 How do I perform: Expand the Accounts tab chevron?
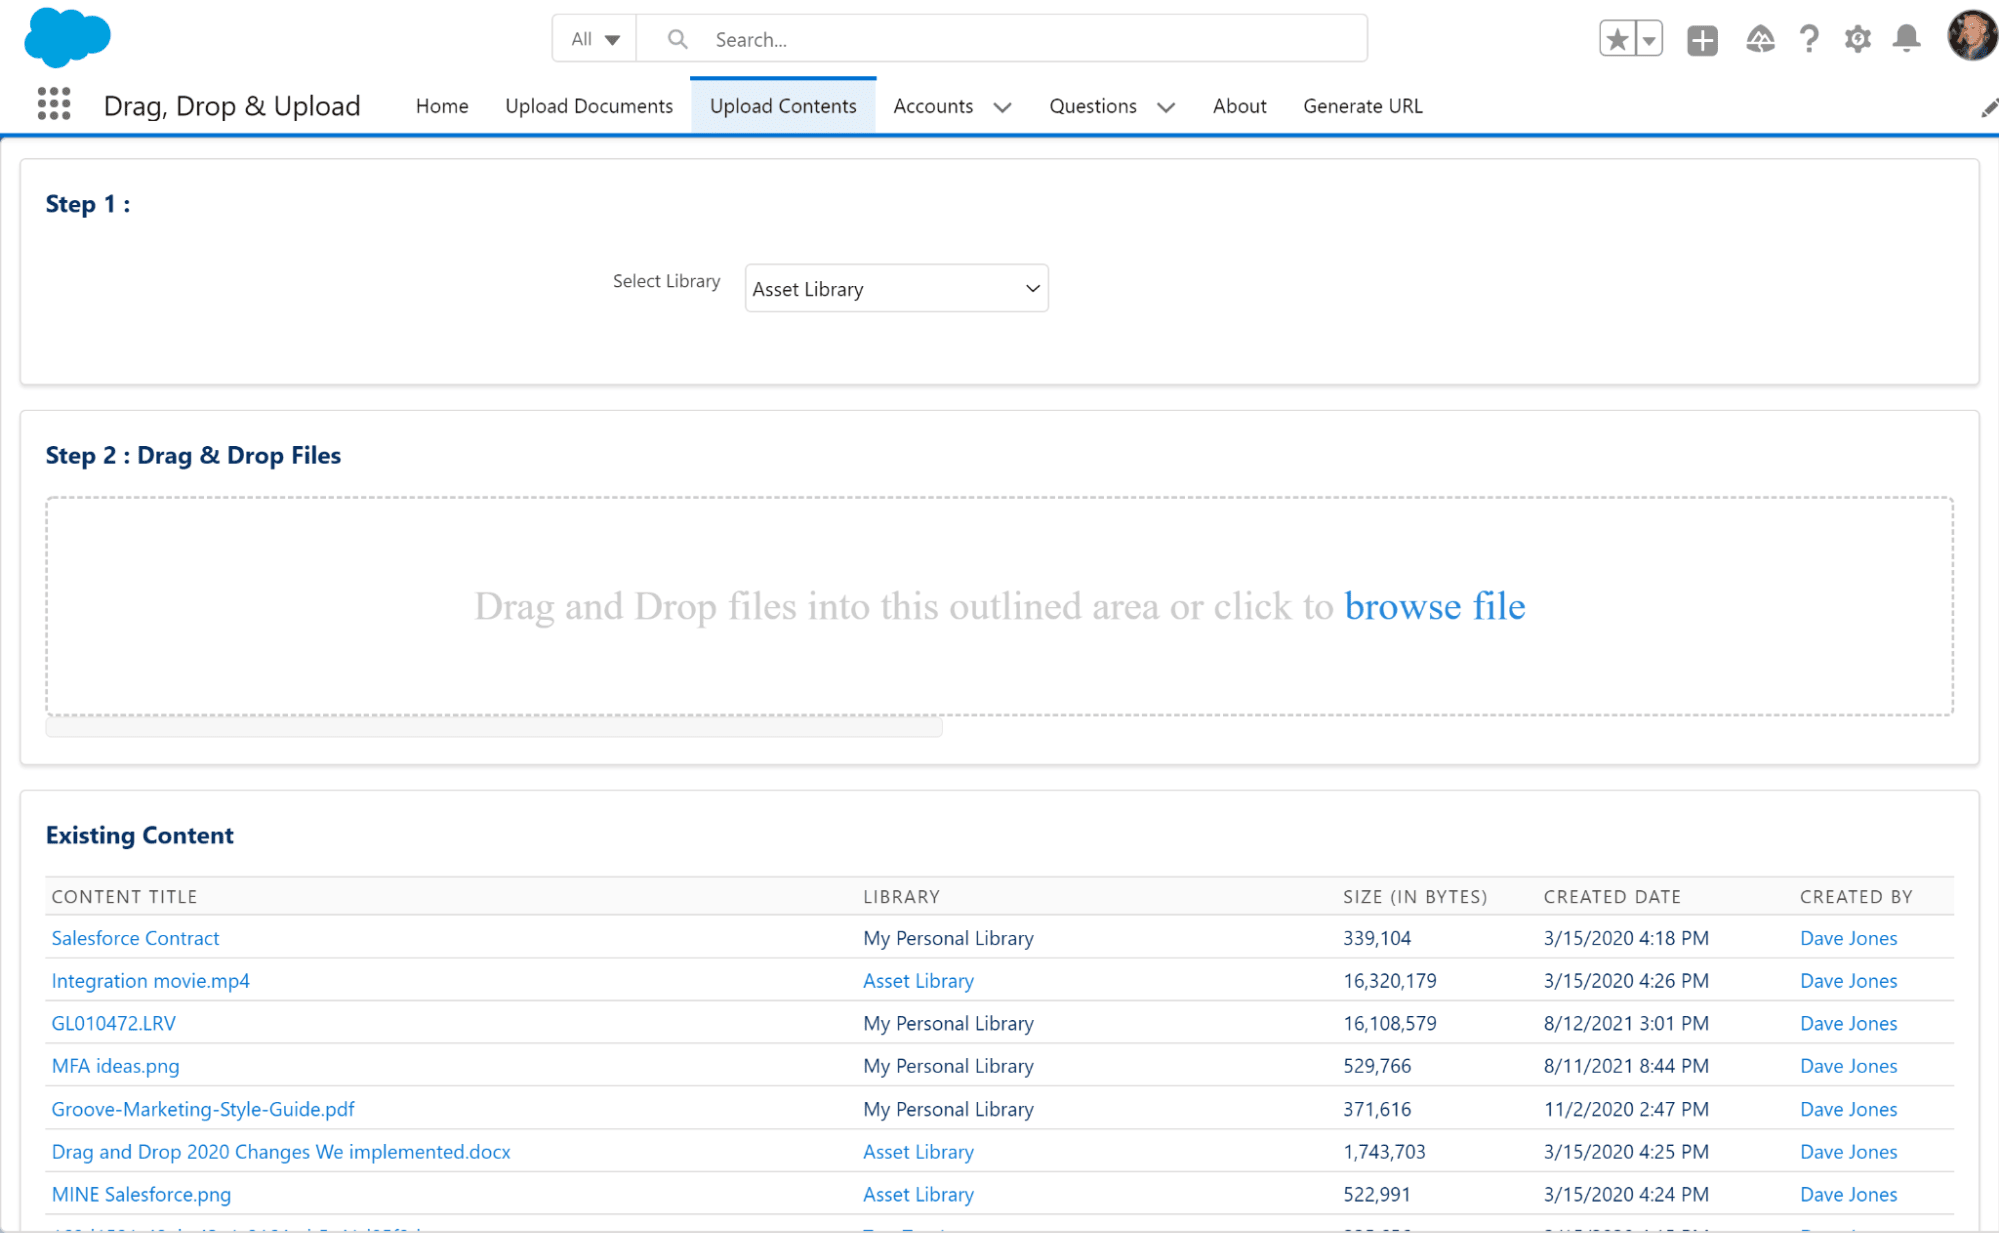click(x=1002, y=107)
